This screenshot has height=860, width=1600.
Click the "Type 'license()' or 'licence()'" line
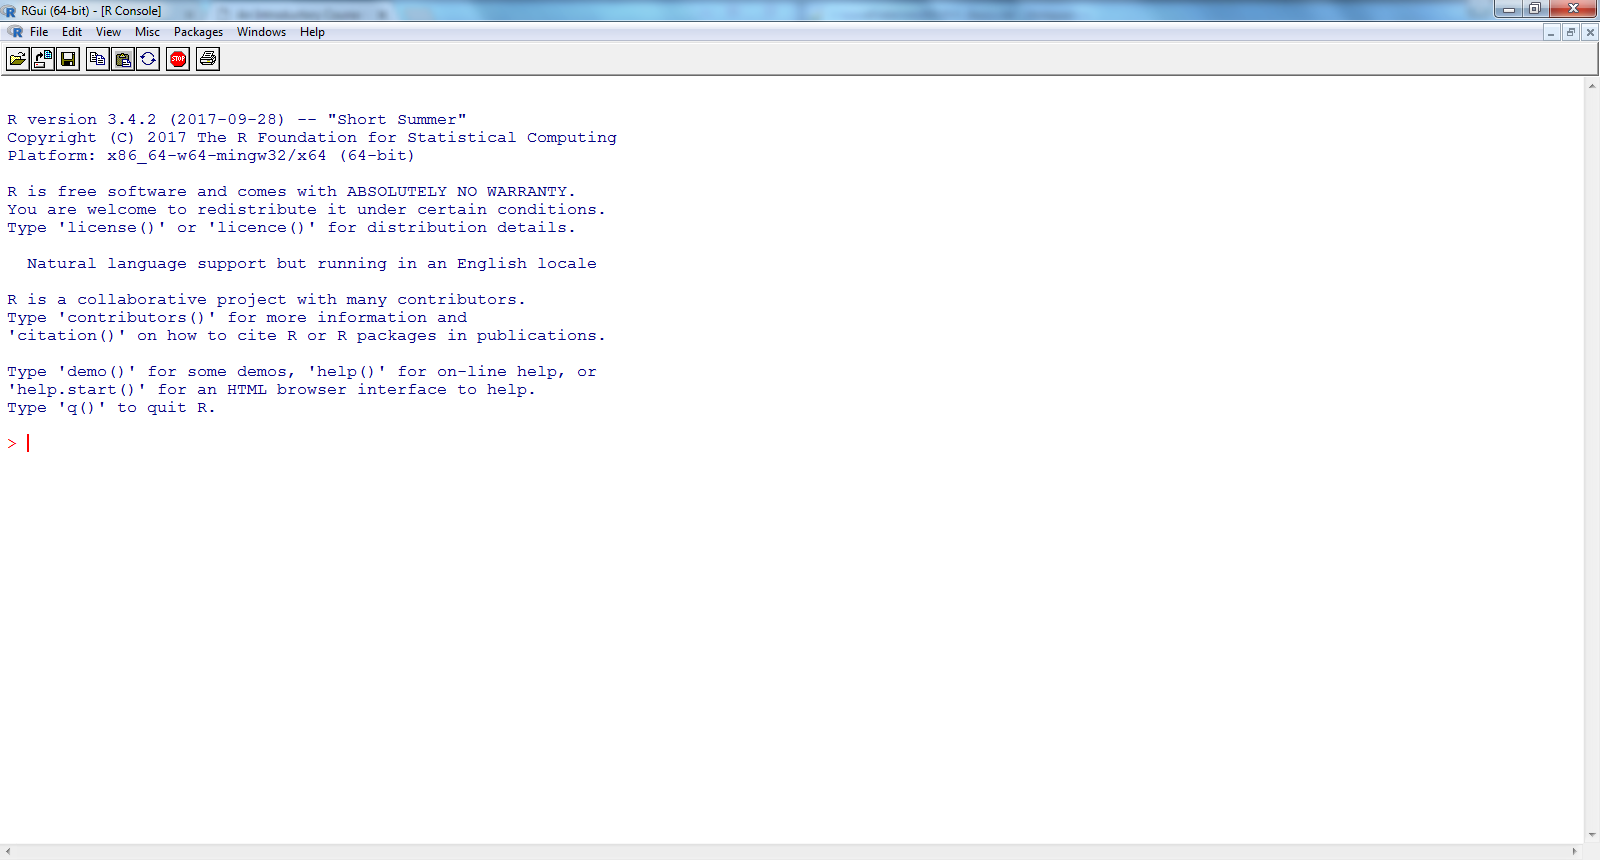(291, 228)
